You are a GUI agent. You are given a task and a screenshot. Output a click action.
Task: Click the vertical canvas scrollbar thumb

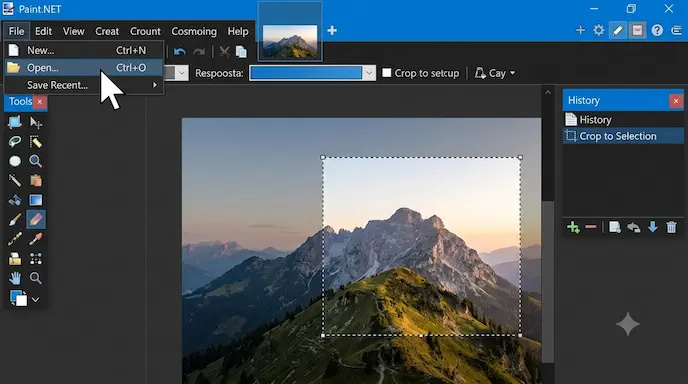[x=548, y=281]
